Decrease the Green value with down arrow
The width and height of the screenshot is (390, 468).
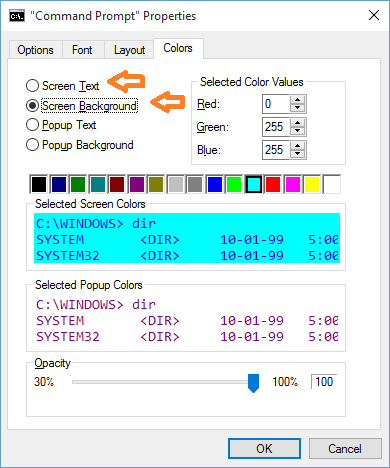(298, 131)
